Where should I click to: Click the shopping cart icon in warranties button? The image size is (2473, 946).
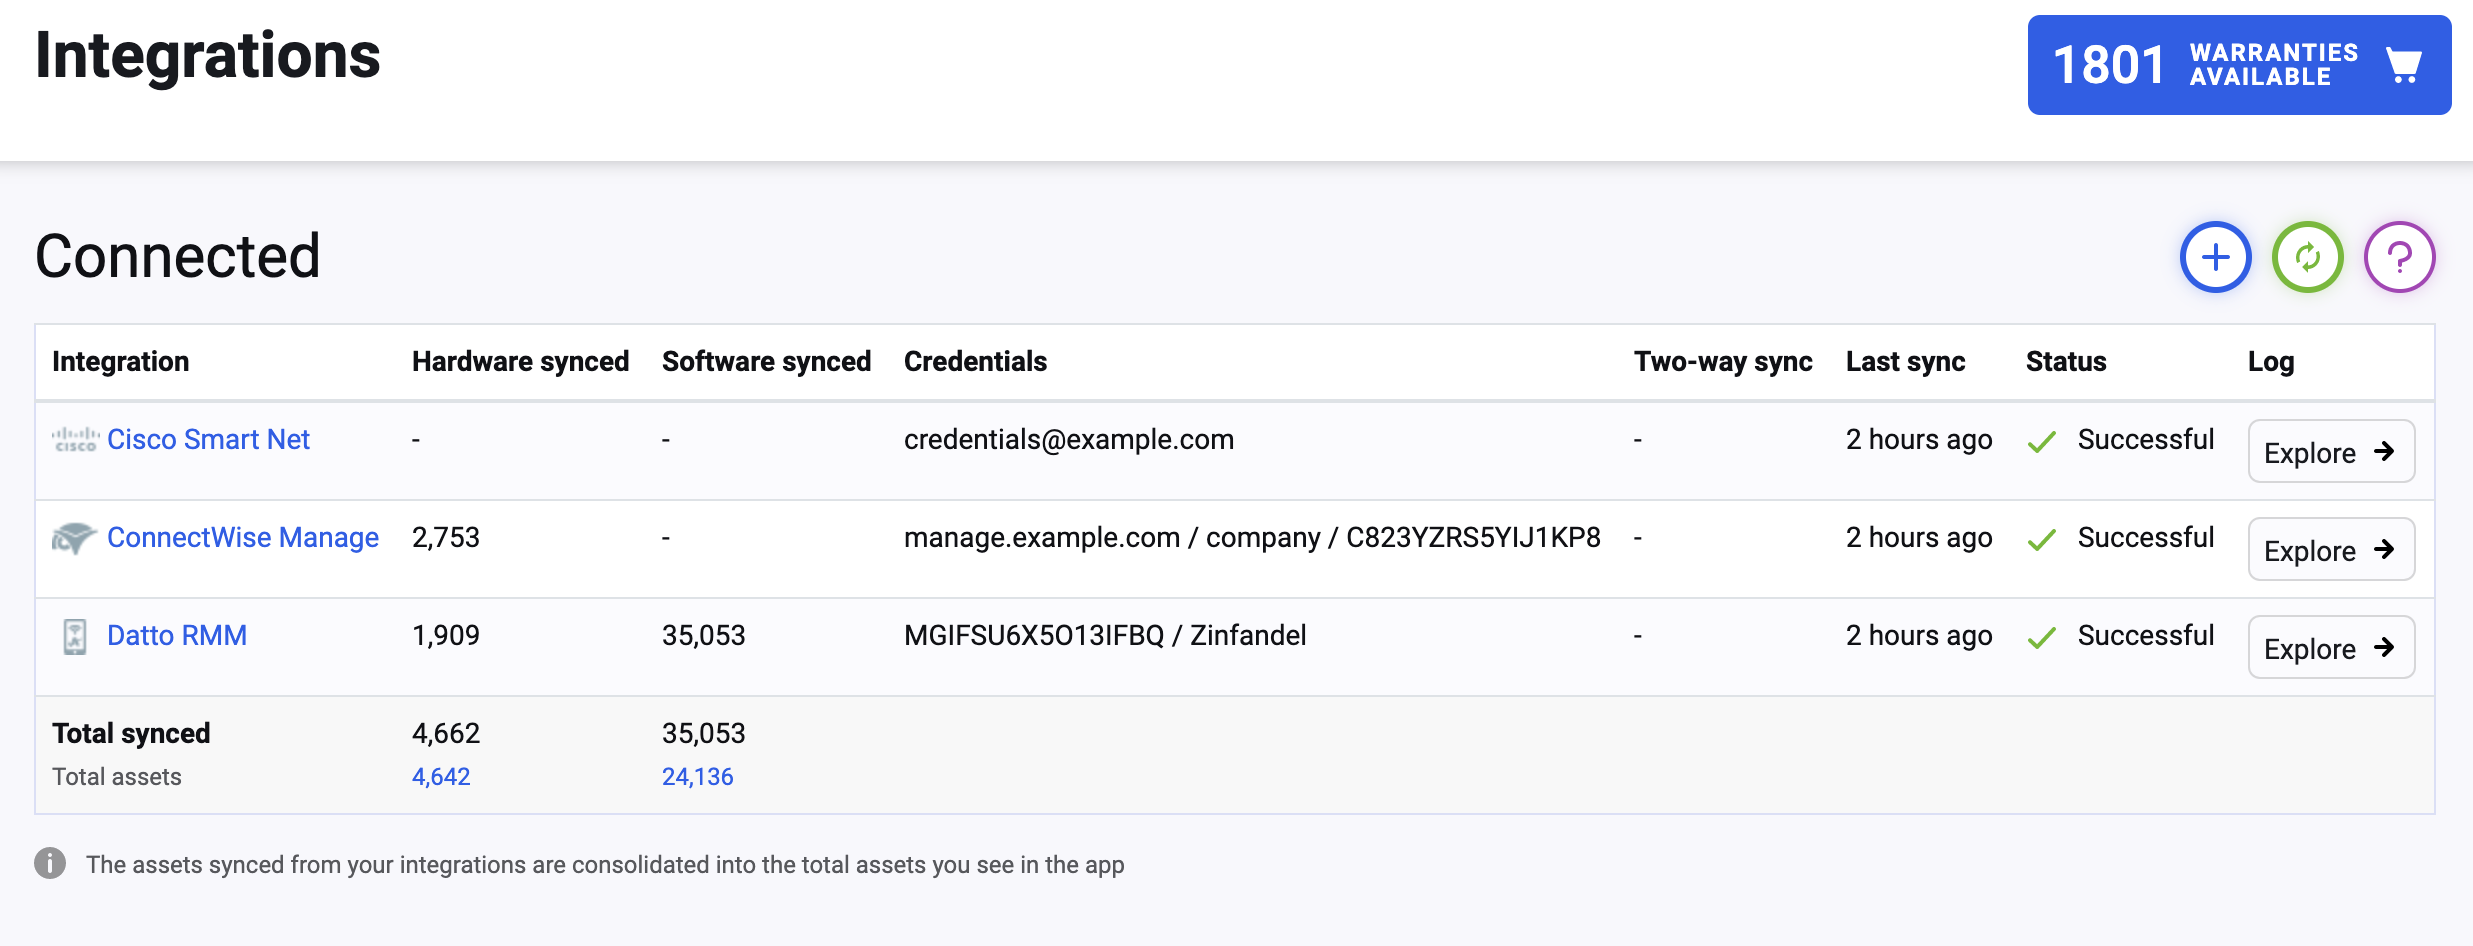click(x=2403, y=66)
